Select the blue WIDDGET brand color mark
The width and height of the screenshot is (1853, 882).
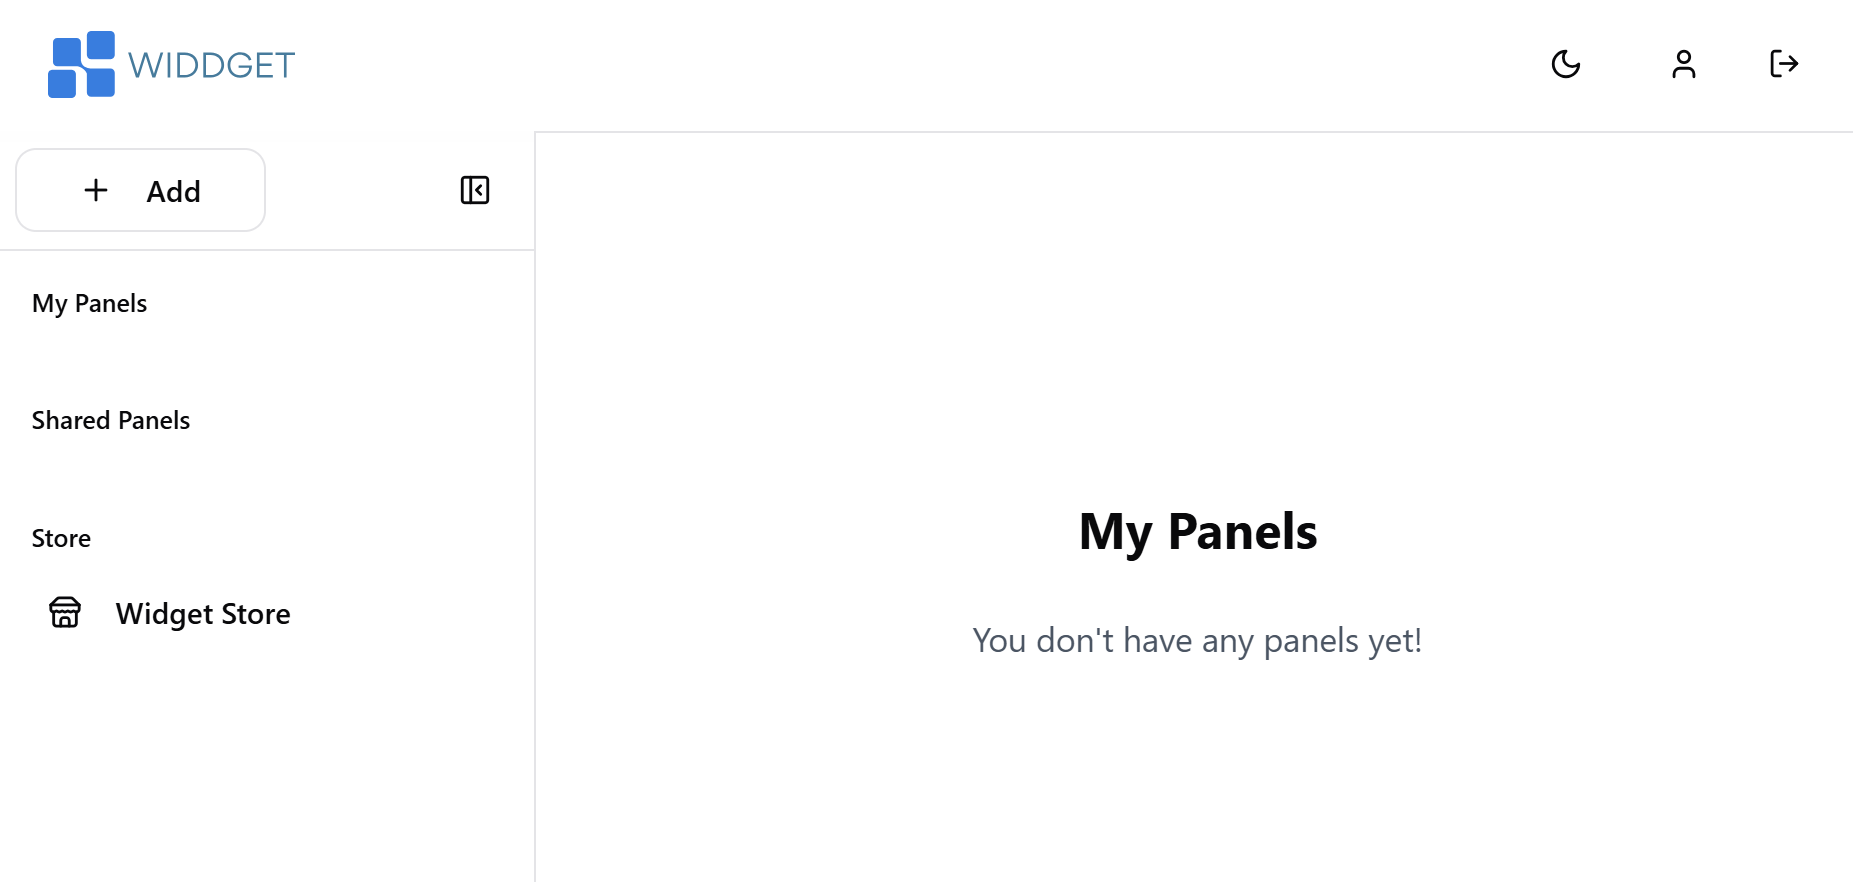83,63
